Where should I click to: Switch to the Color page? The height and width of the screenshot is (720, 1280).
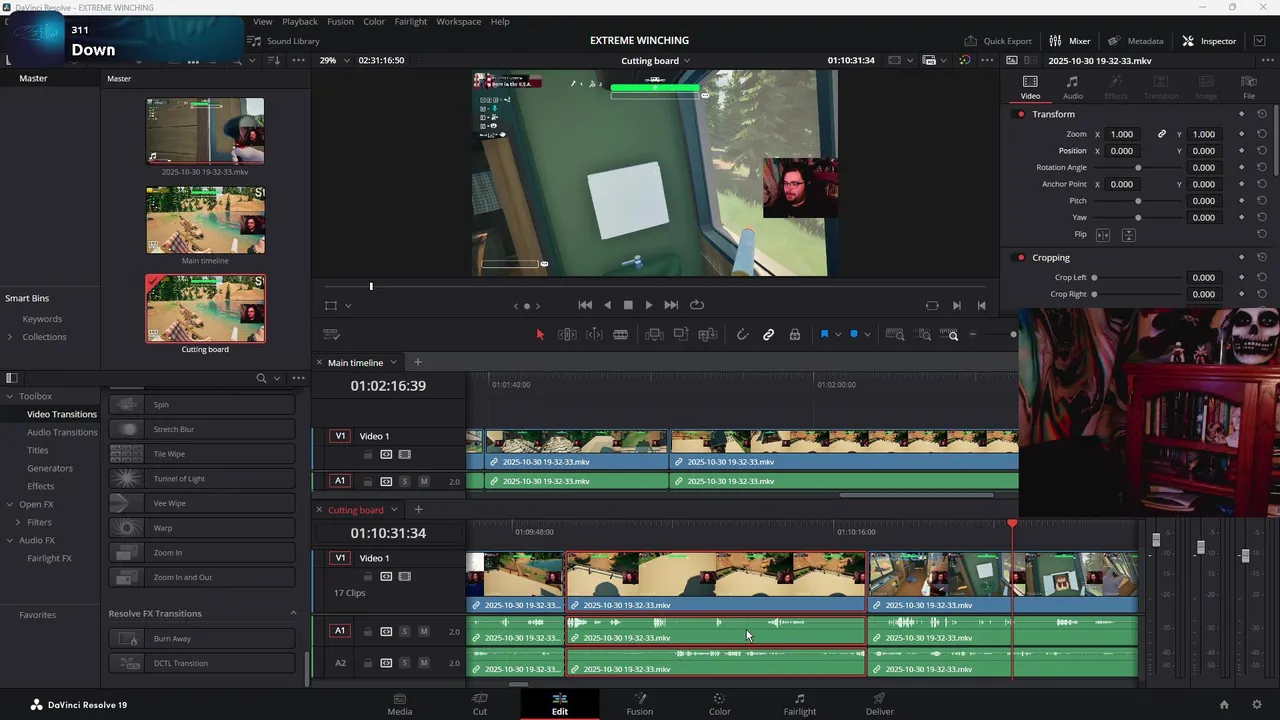pyautogui.click(x=720, y=705)
